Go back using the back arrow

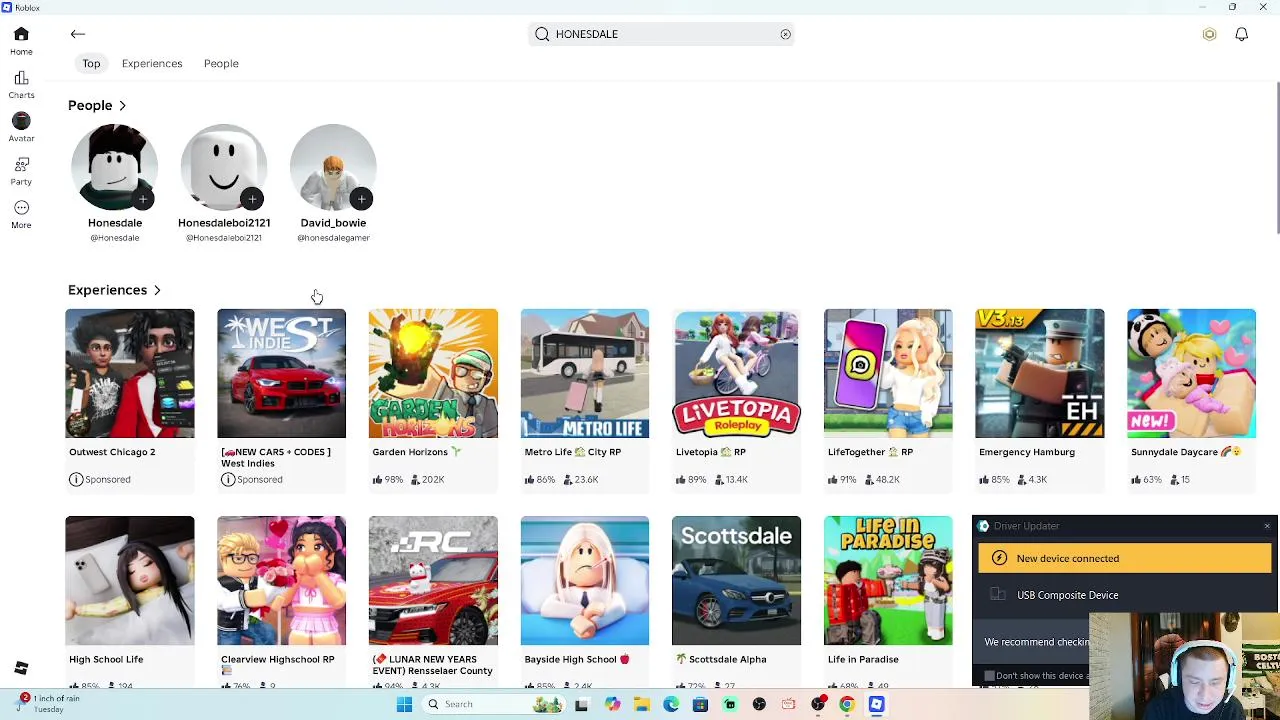[x=77, y=34]
